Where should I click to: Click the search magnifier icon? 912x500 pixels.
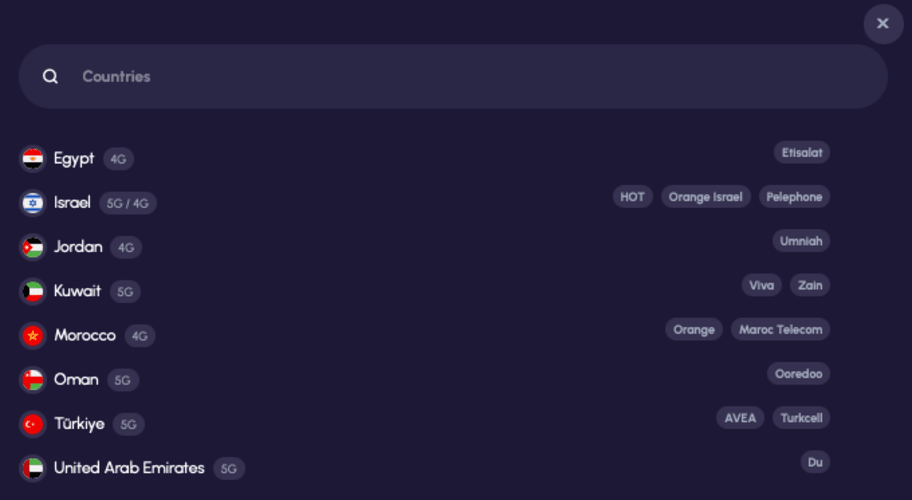[51, 76]
